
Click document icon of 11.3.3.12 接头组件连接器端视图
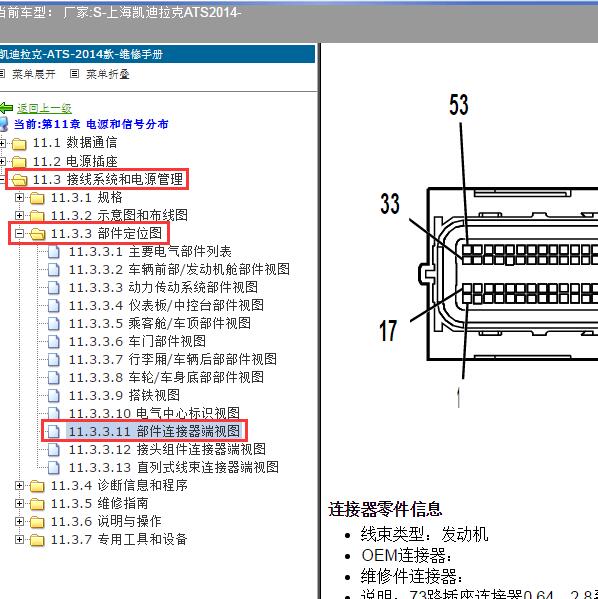[x=54, y=450]
